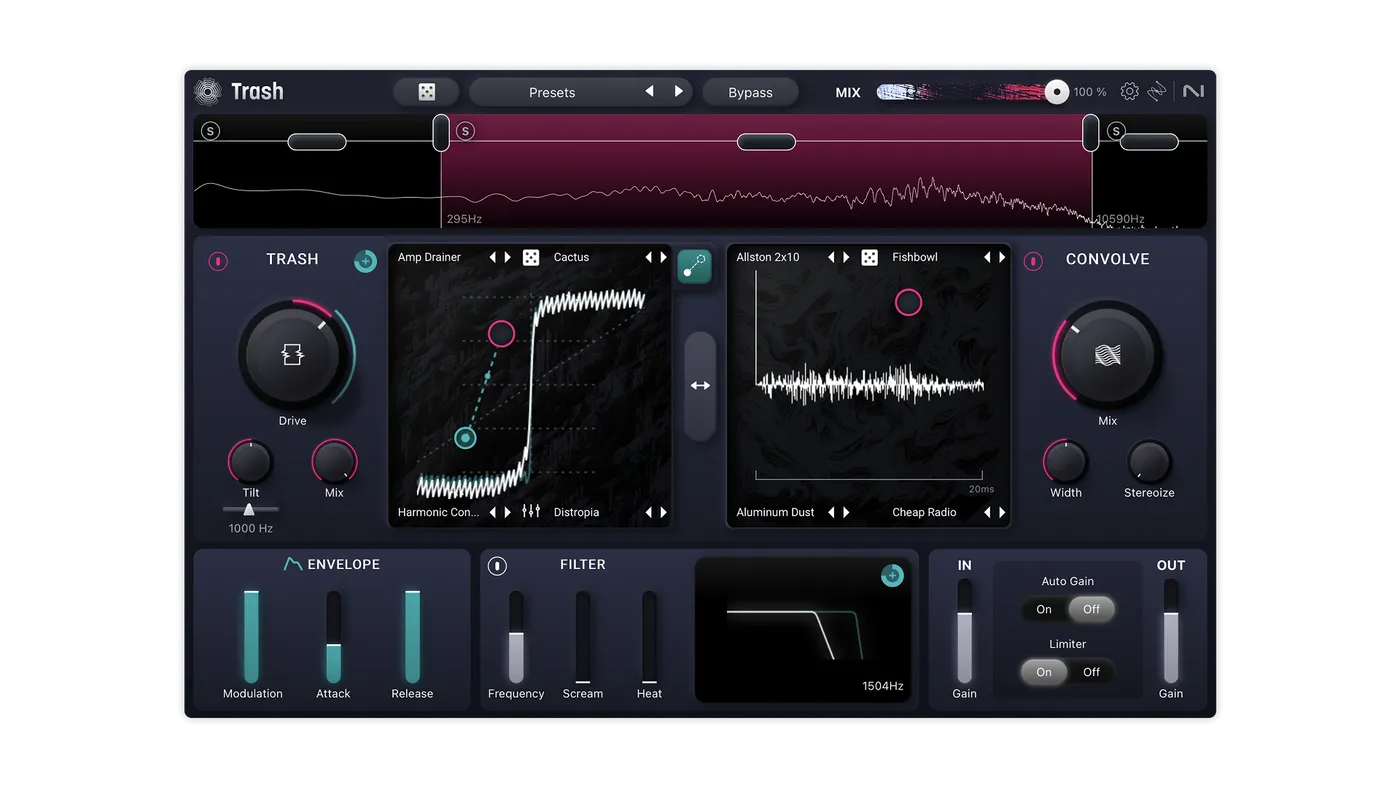This screenshot has width=1400, height=788.
Task: Select next impulse after Fishbowl
Action: (x=1002, y=257)
